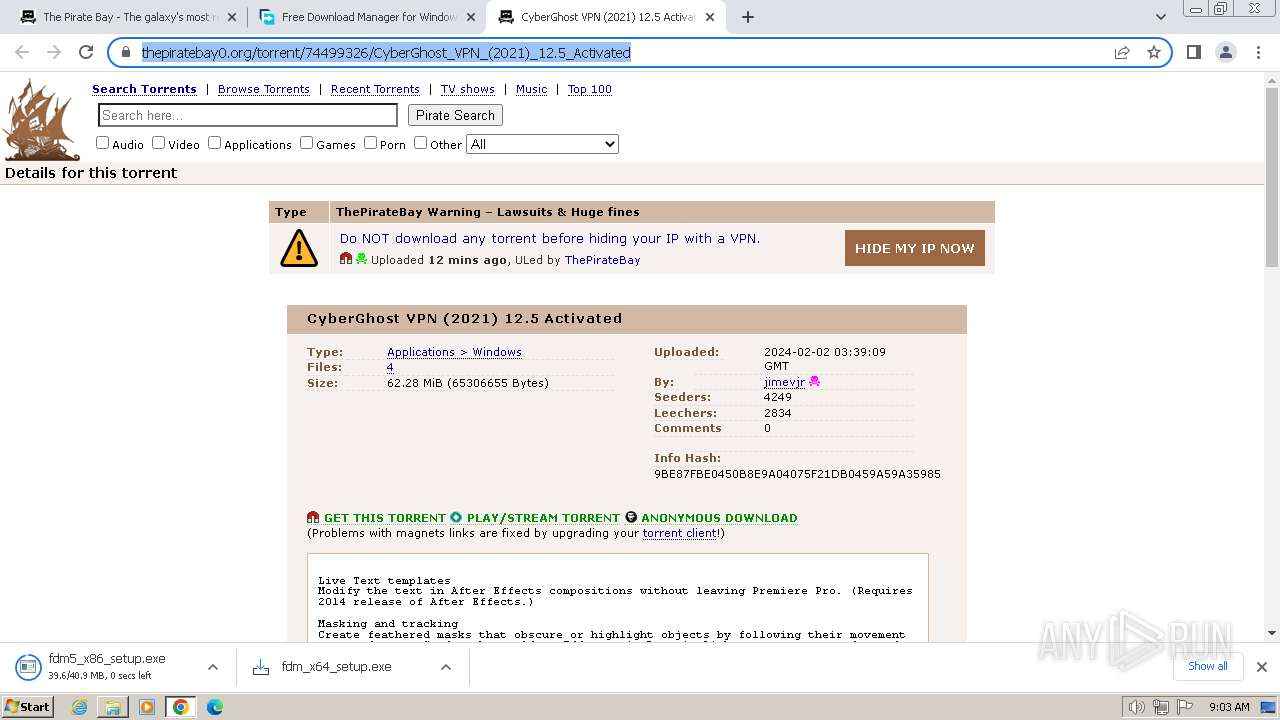Click the magnet icon before Get This Torrent
This screenshot has width=1280, height=720.
click(313, 518)
